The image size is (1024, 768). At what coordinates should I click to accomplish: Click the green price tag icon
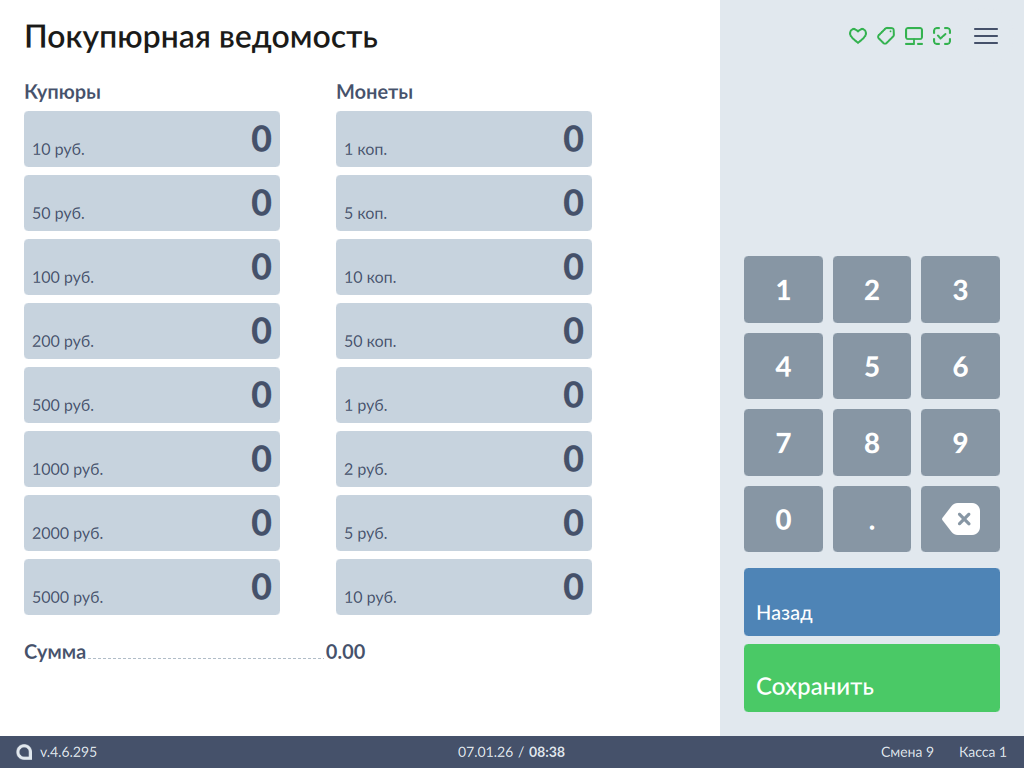pyautogui.click(x=885, y=36)
